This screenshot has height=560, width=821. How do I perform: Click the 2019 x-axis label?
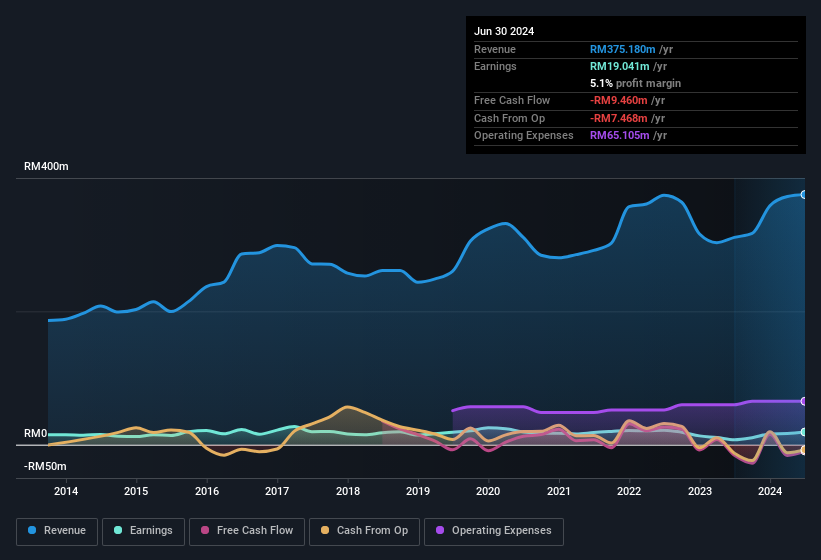418,491
